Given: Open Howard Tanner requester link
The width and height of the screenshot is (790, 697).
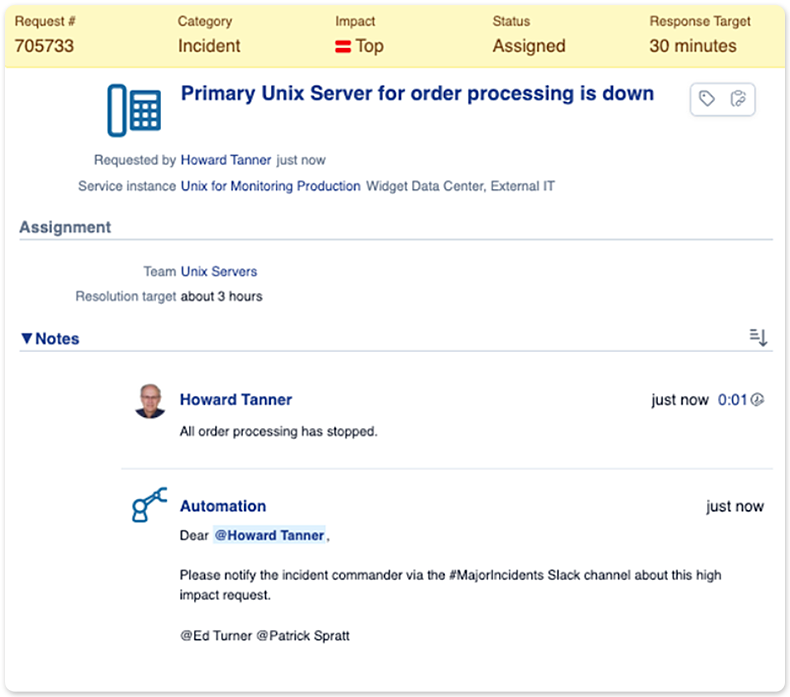Looking at the screenshot, I should point(226,160).
